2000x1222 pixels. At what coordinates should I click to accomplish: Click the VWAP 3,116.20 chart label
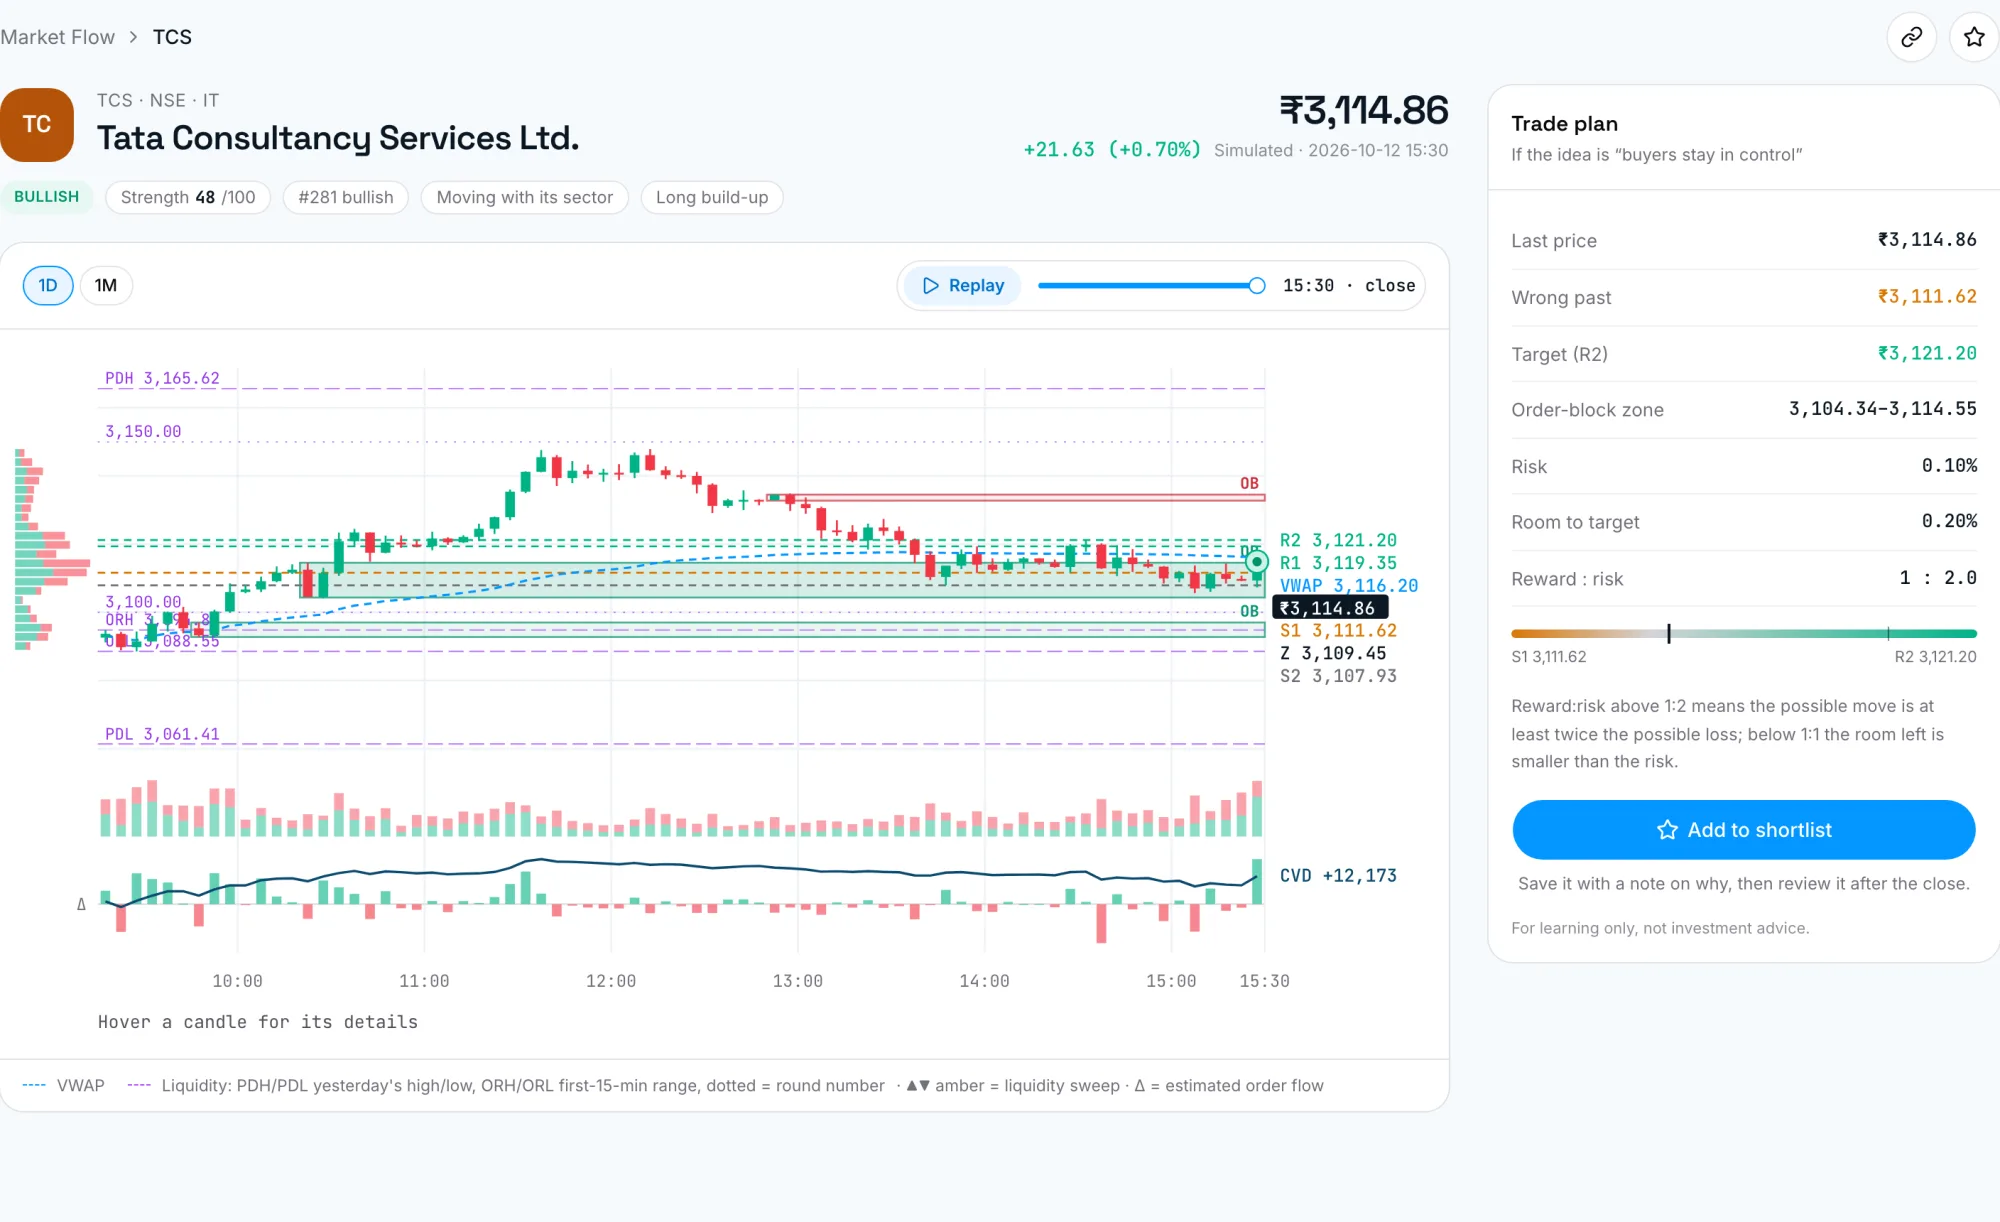pos(1349,585)
